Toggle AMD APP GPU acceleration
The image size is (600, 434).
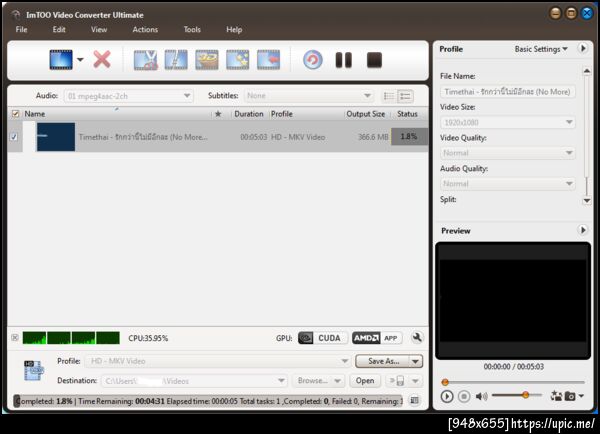(x=377, y=338)
